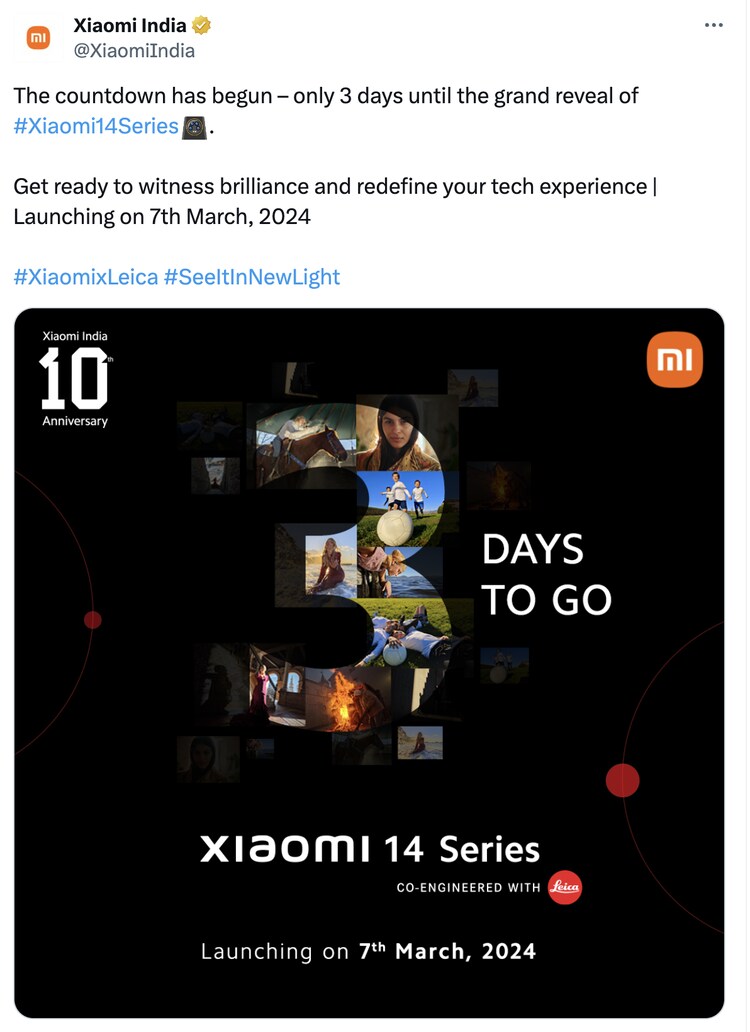Click the Xiaomi India profile avatar

tap(38, 38)
